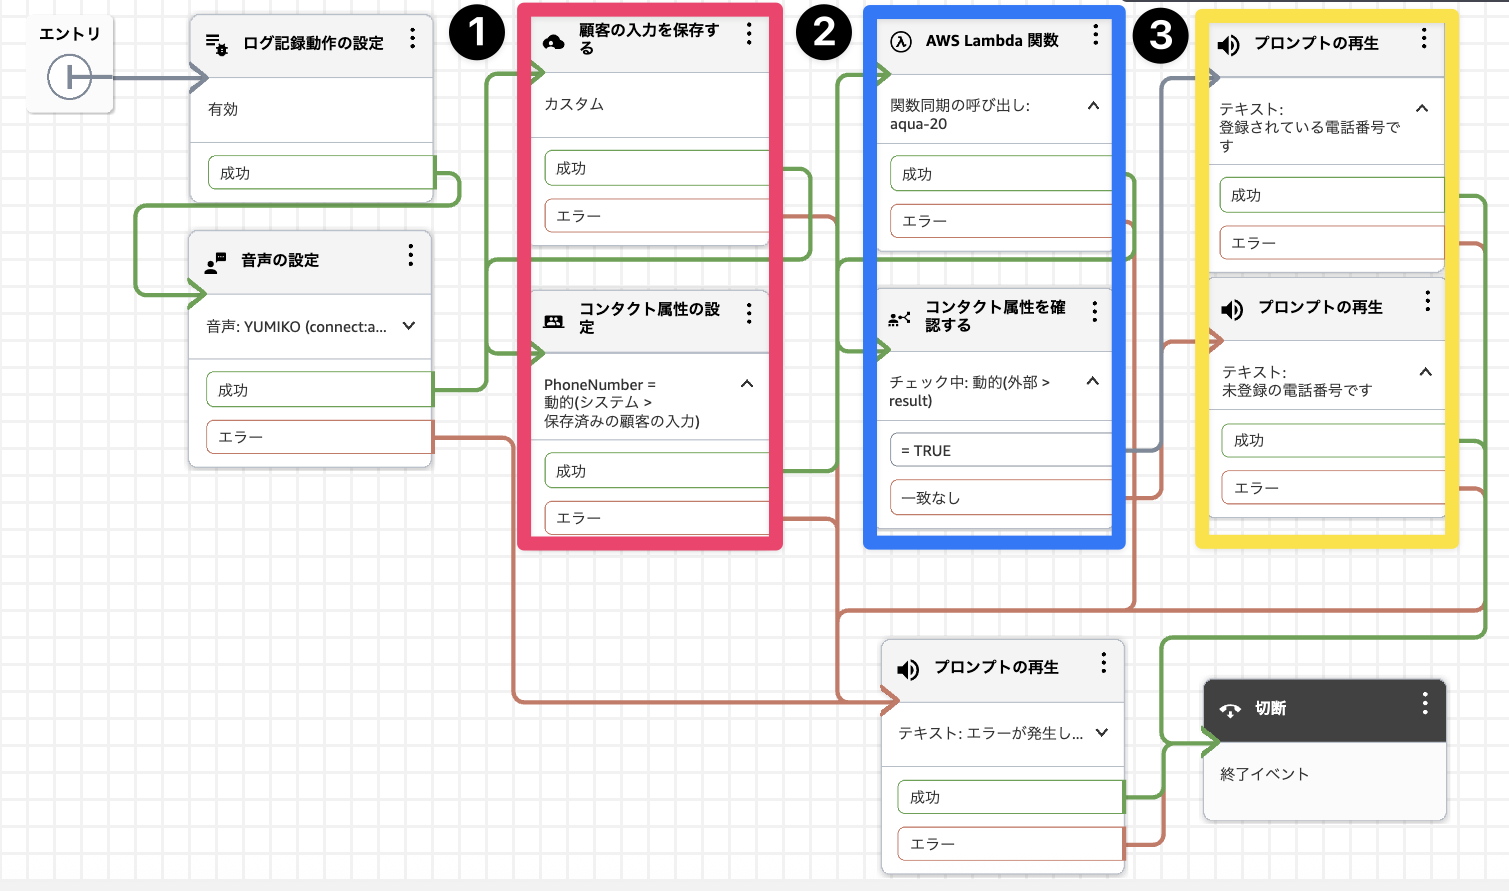This screenshot has width=1509, height=891.
Task: Click the 終了イベント text in 切断 block
Action: (1264, 774)
